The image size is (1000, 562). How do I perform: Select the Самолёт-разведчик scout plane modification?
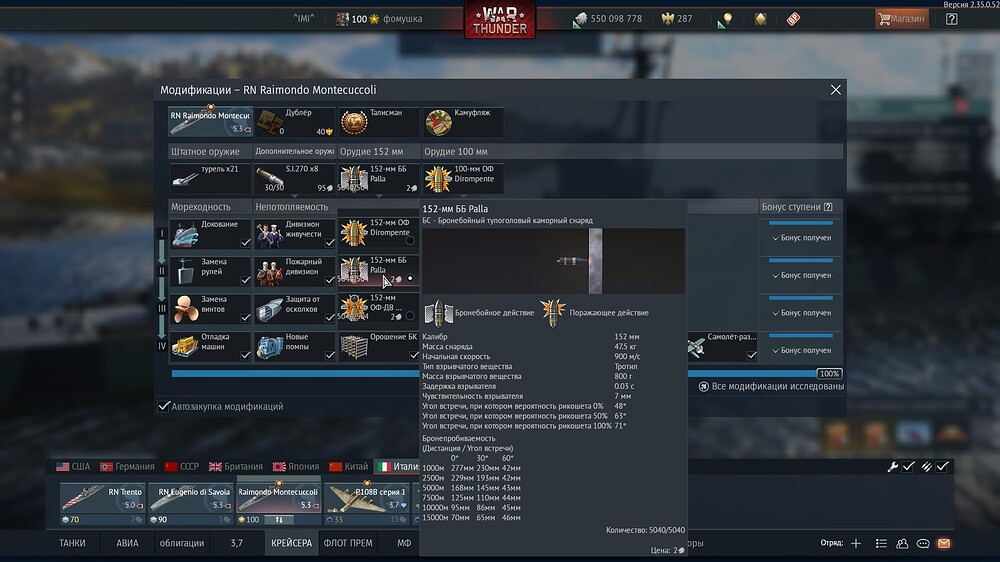tap(723, 346)
